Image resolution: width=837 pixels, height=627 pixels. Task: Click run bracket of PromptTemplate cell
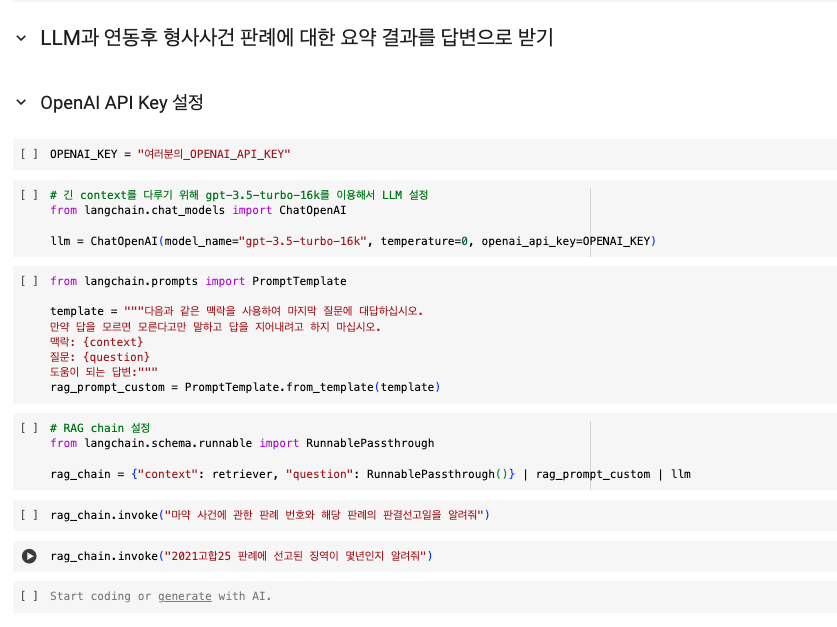click(29, 281)
